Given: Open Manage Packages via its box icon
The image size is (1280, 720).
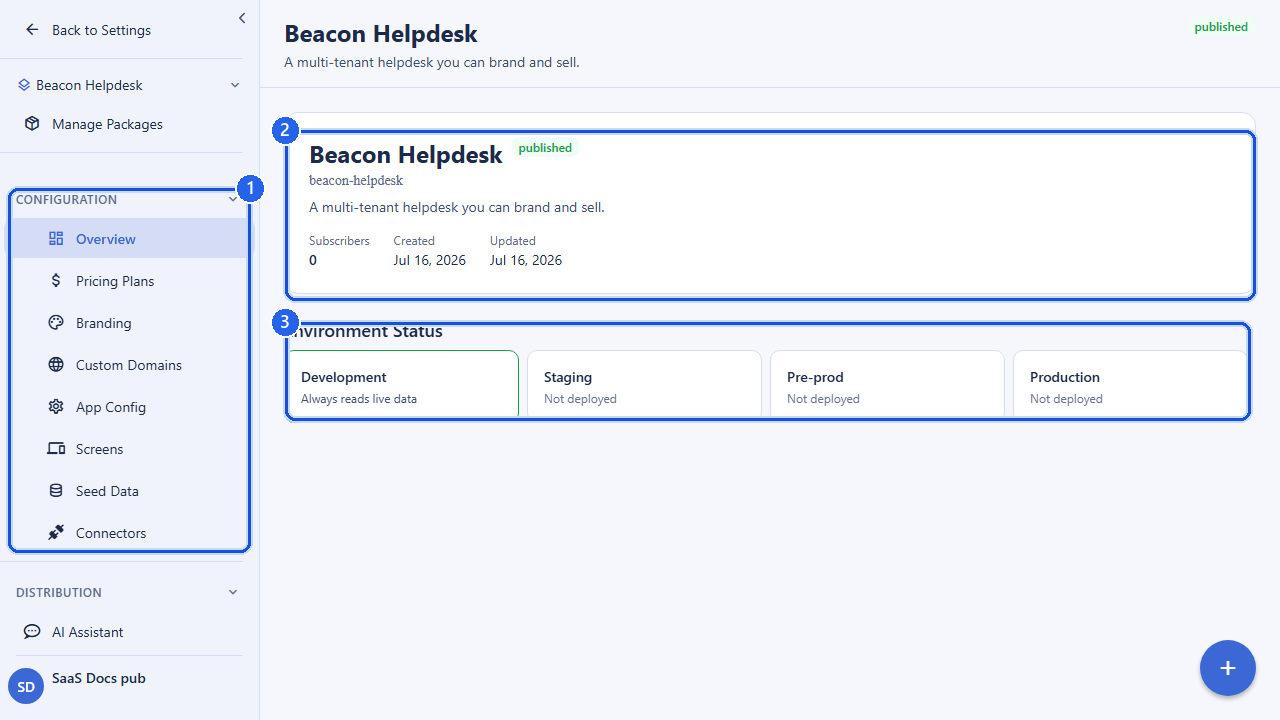Looking at the screenshot, I should click(32, 124).
